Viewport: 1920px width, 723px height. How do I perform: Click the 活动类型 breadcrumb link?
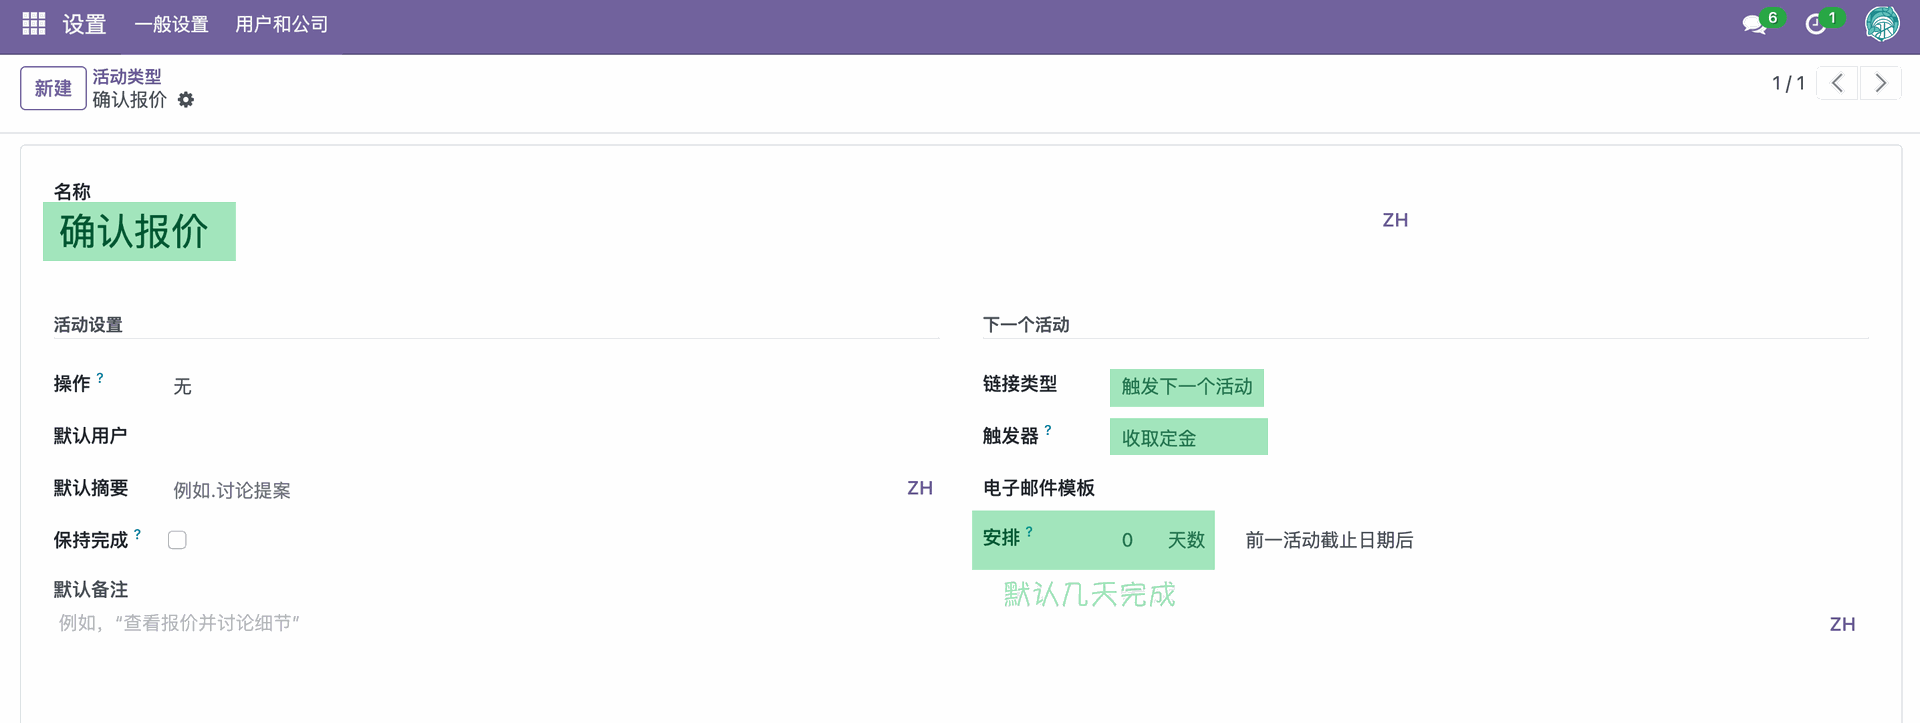click(x=127, y=76)
